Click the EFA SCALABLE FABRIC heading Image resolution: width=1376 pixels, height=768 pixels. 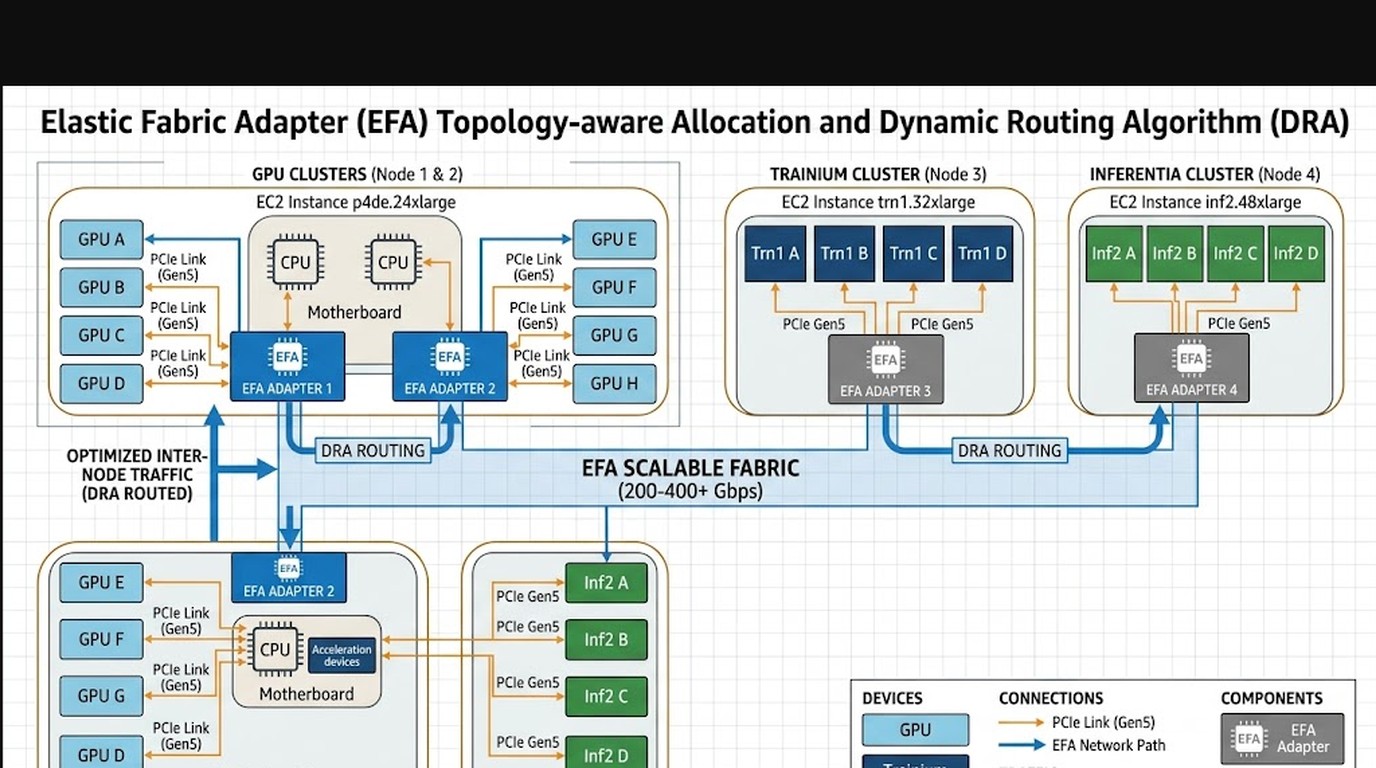click(690, 467)
